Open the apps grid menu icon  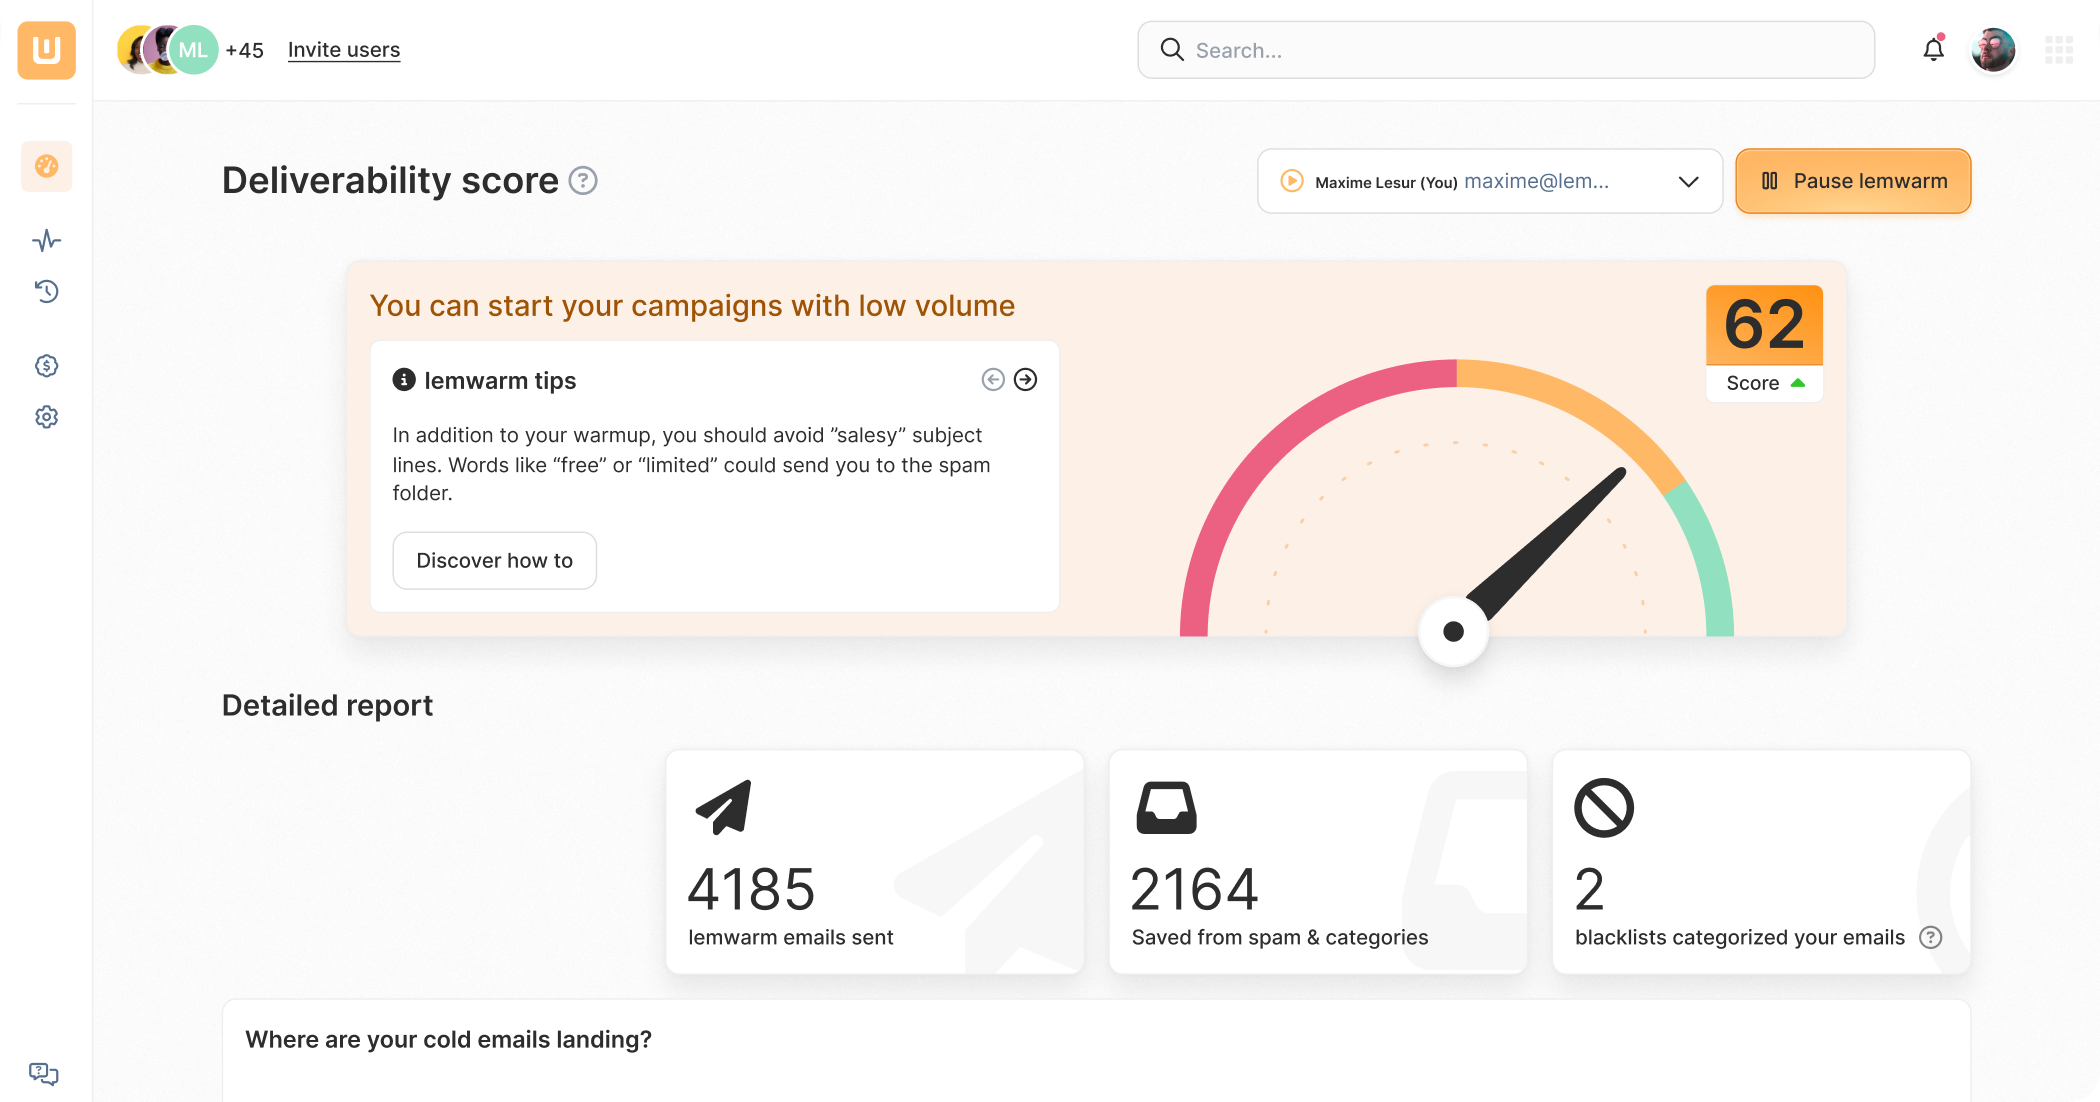click(2058, 50)
